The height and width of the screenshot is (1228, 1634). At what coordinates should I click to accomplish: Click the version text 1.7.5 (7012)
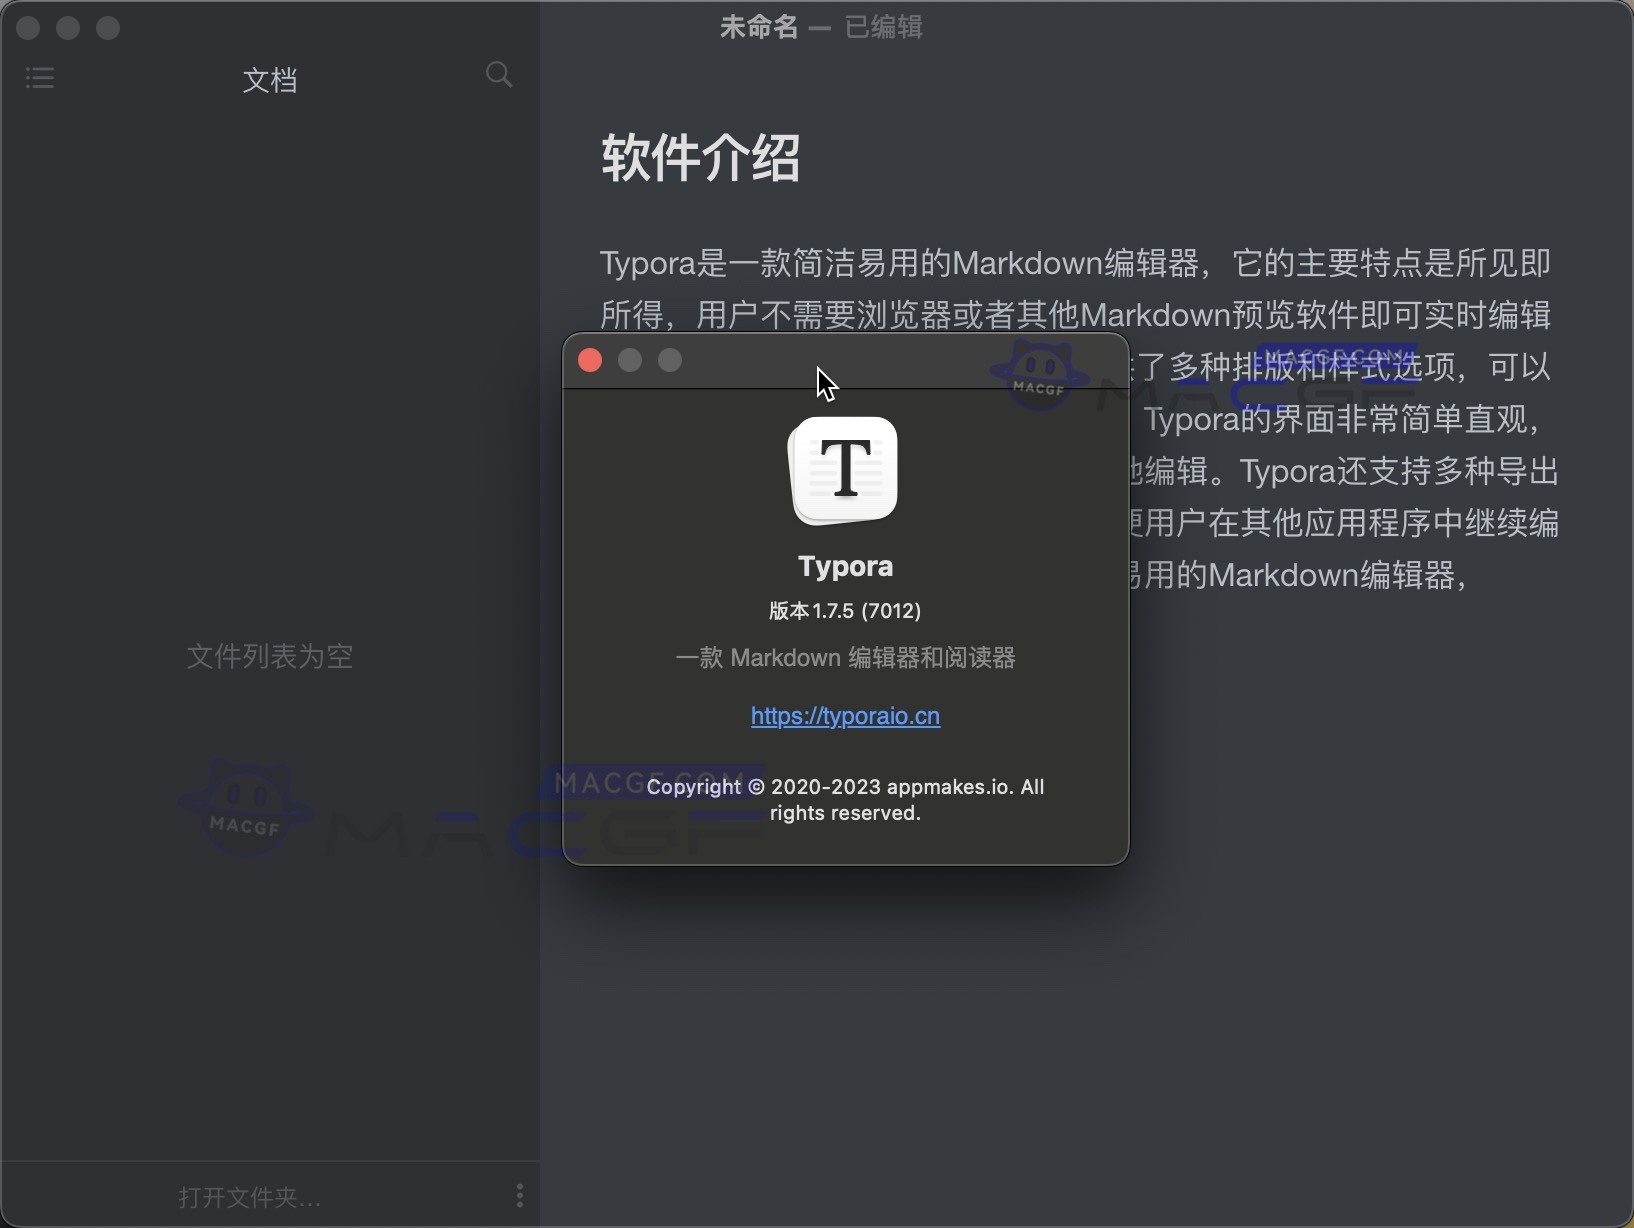(845, 610)
